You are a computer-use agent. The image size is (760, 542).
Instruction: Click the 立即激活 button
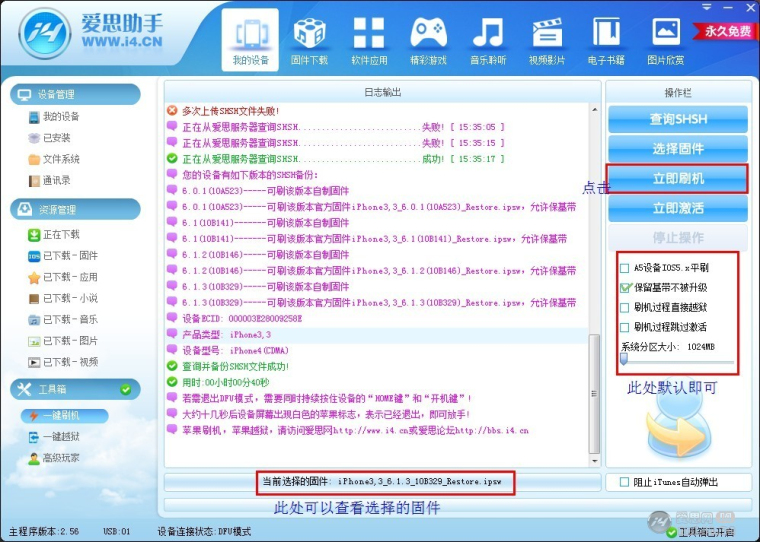pyautogui.click(x=678, y=208)
